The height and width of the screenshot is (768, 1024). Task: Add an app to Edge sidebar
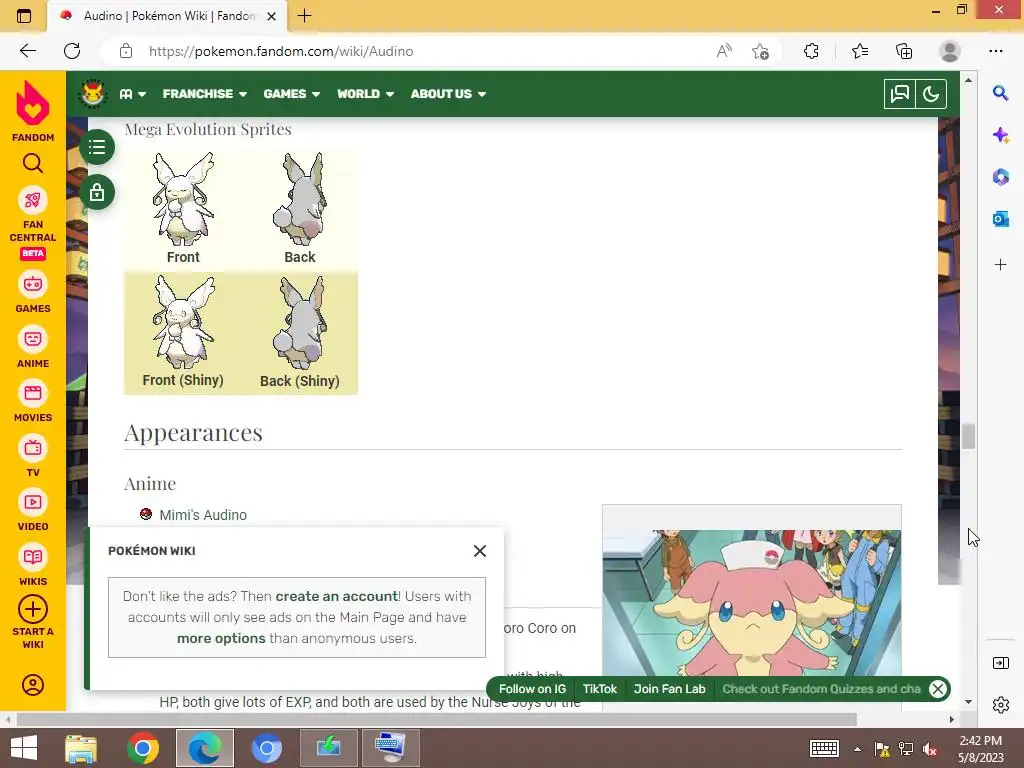click(1000, 264)
